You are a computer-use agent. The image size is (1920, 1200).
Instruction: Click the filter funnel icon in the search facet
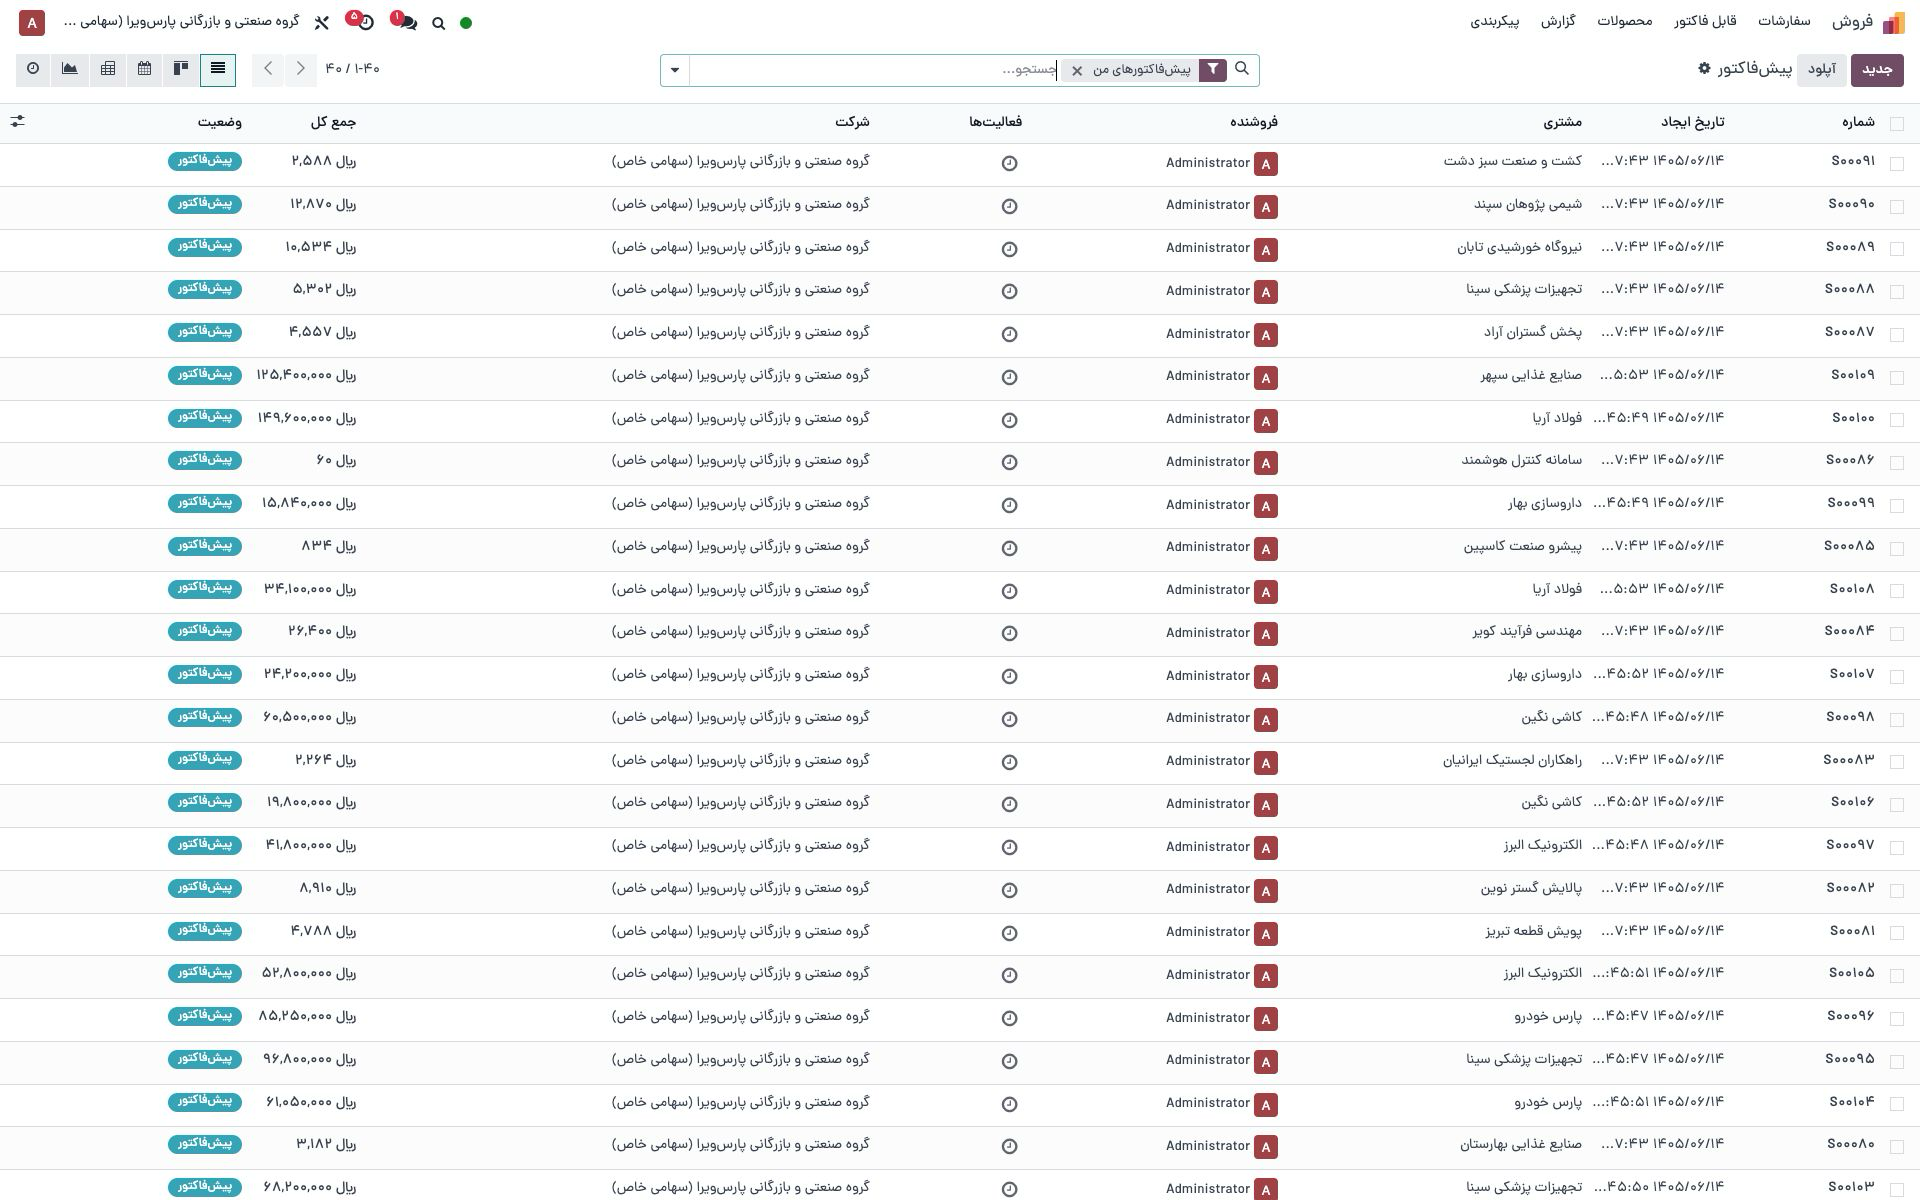[1212, 69]
